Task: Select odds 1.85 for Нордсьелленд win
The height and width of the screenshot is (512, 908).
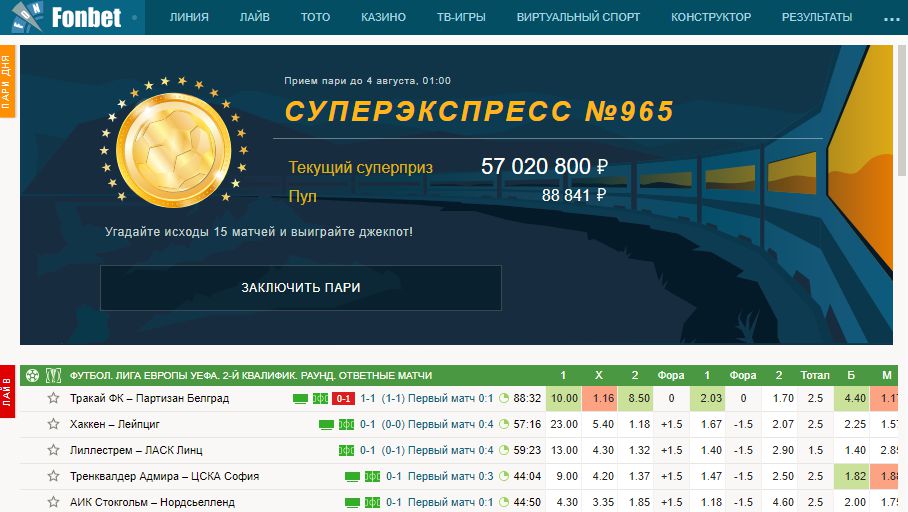Action: (635, 502)
